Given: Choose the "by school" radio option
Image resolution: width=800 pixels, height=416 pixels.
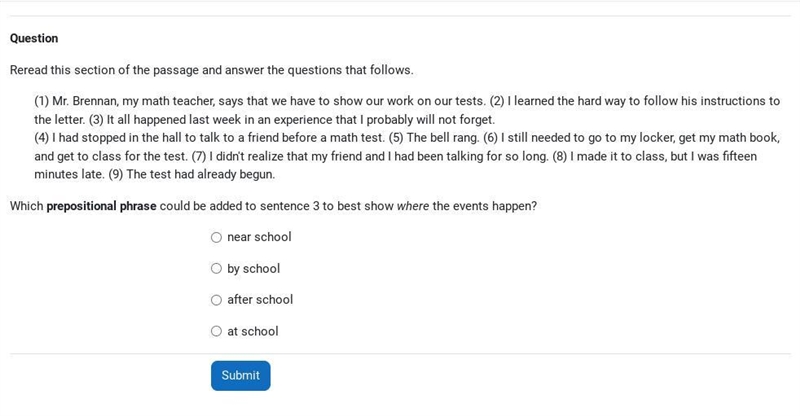Looking at the screenshot, I should (216, 268).
